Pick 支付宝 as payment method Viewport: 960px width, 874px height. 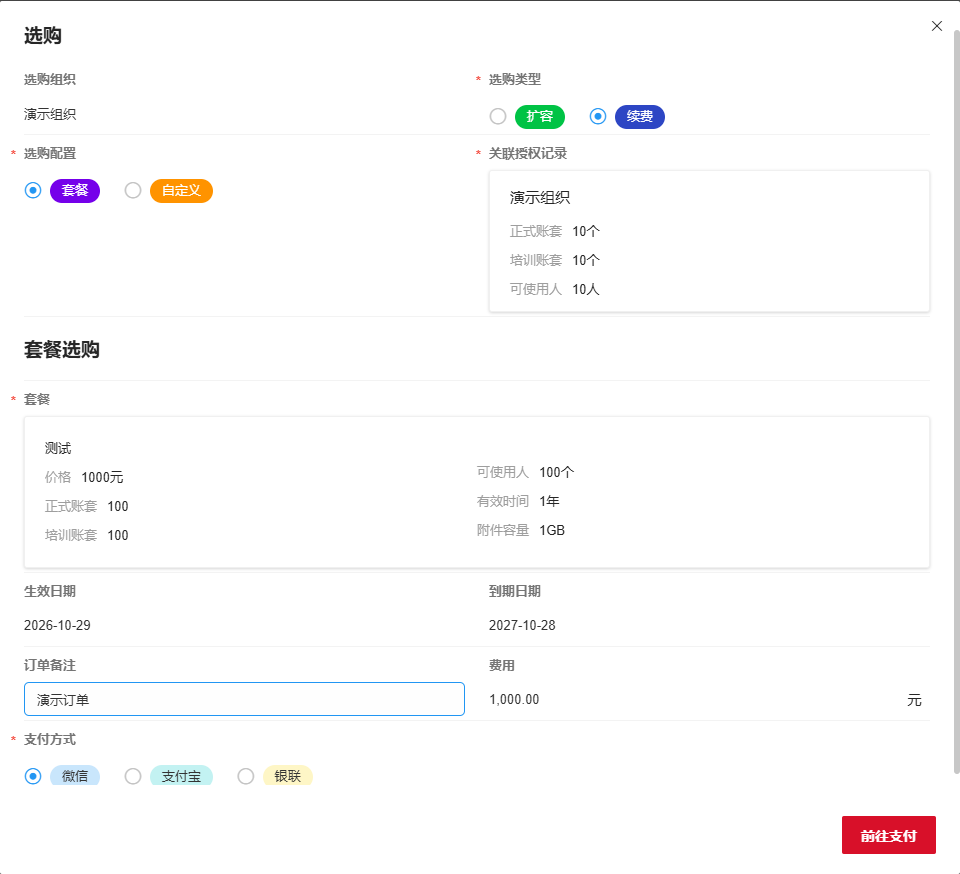pyautogui.click(x=133, y=776)
